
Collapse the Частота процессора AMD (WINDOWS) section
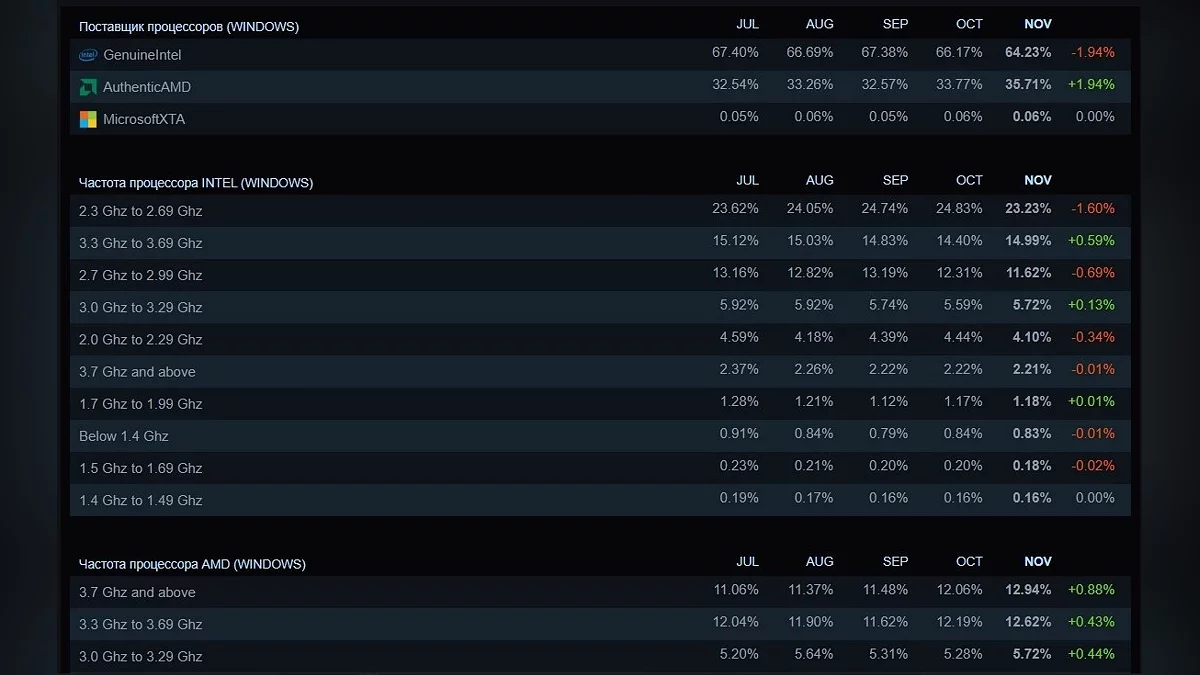point(192,564)
